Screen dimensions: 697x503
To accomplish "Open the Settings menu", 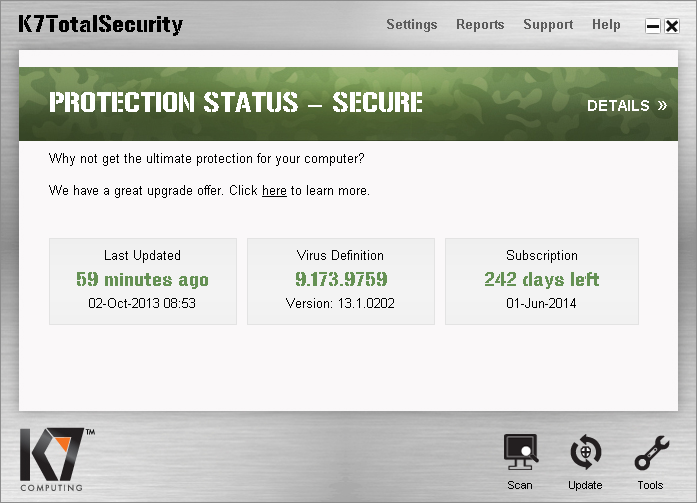I will pyautogui.click(x=411, y=24).
